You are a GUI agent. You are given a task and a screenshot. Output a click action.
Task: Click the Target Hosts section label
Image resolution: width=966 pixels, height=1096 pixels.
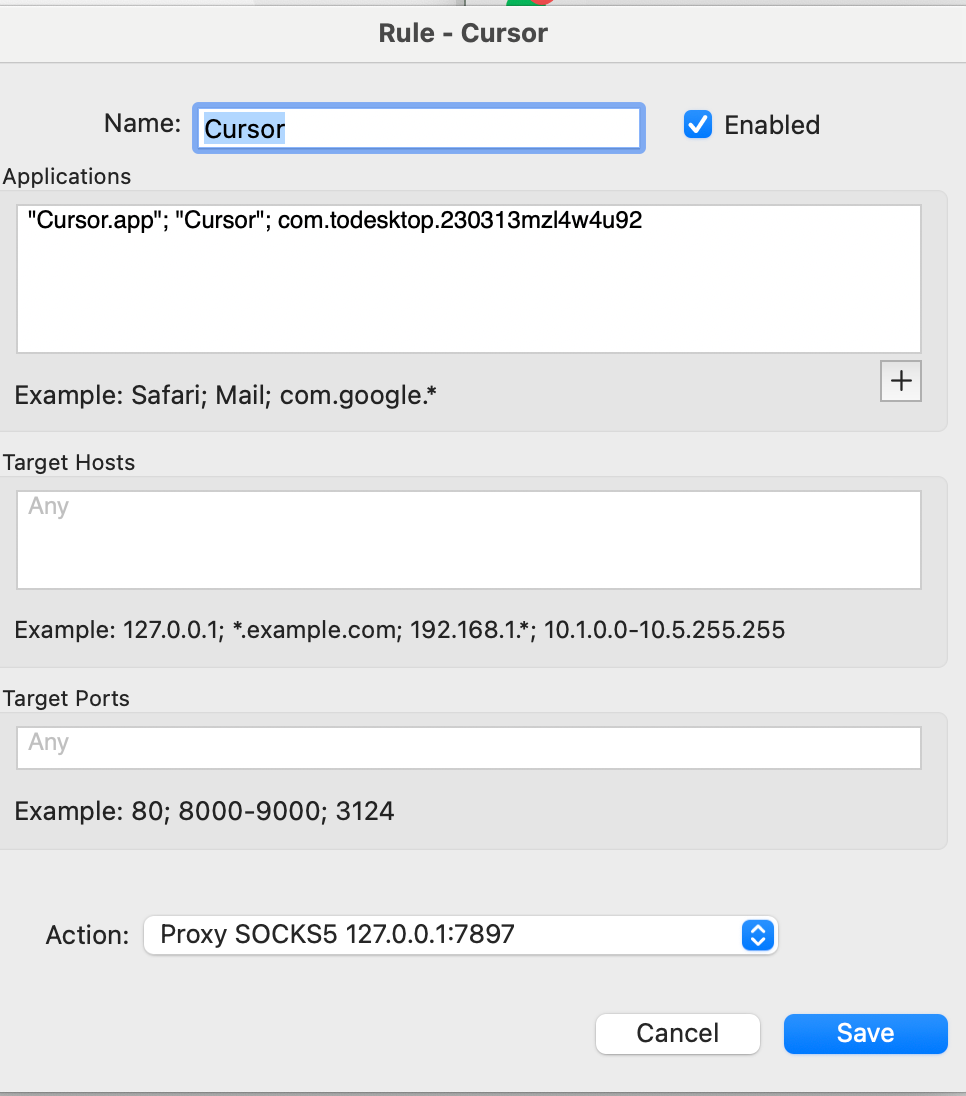pyautogui.click(x=69, y=462)
